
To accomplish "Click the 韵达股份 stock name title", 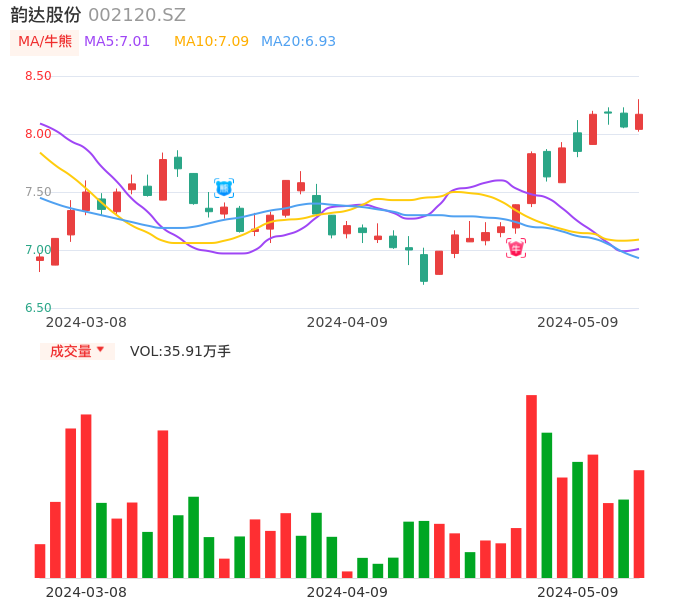I will [46, 15].
